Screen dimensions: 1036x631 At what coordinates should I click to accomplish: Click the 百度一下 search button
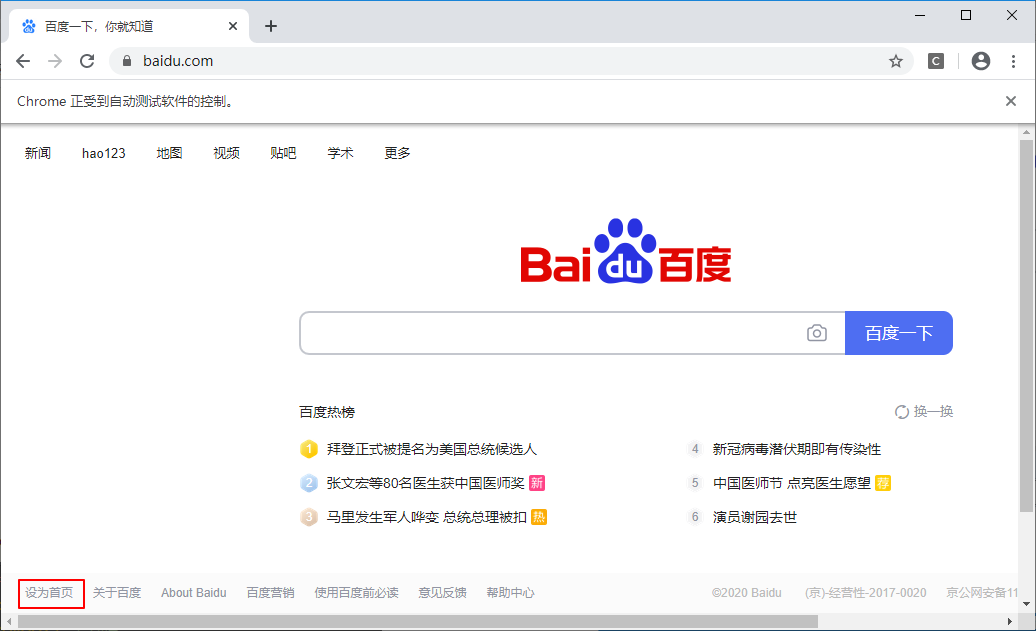[899, 333]
